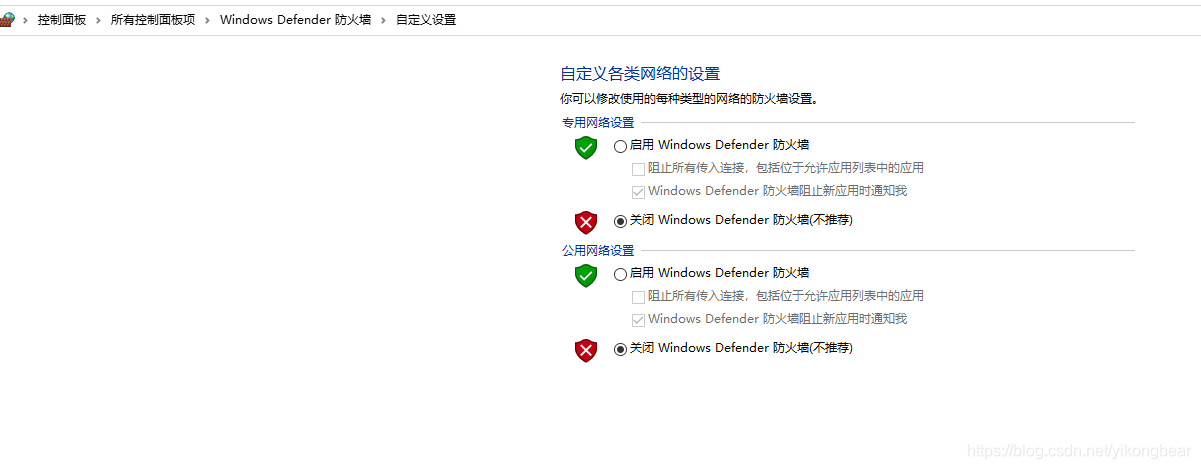Image resolution: width=1201 pixels, height=469 pixels.
Task: Toggle 防火墙阻止新应用时通知我 under public network settings
Action: pos(638,320)
